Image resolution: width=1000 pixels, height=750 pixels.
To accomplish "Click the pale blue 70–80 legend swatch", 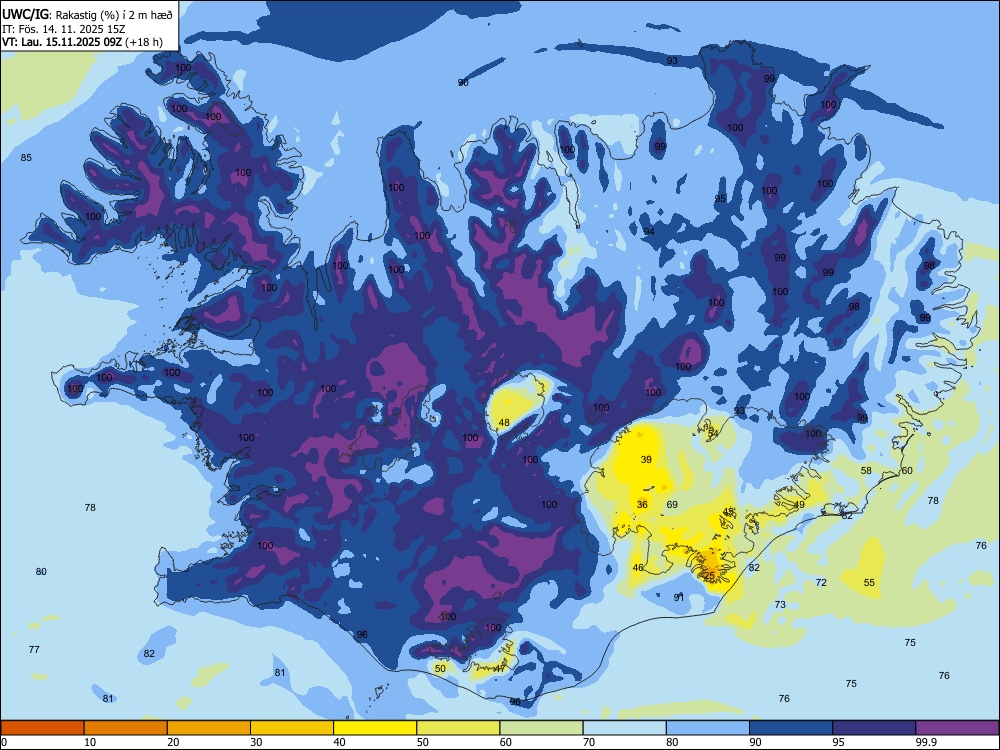I will 624,728.
